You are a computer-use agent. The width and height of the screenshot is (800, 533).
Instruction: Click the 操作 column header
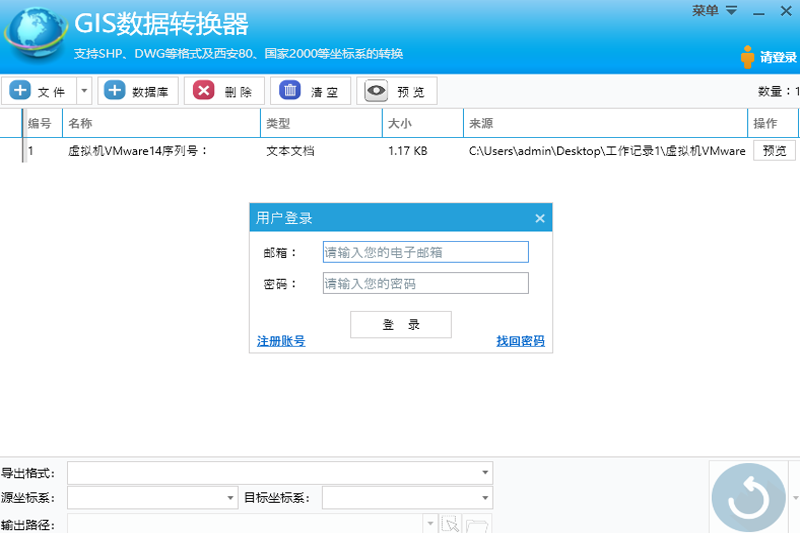click(773, 123)
